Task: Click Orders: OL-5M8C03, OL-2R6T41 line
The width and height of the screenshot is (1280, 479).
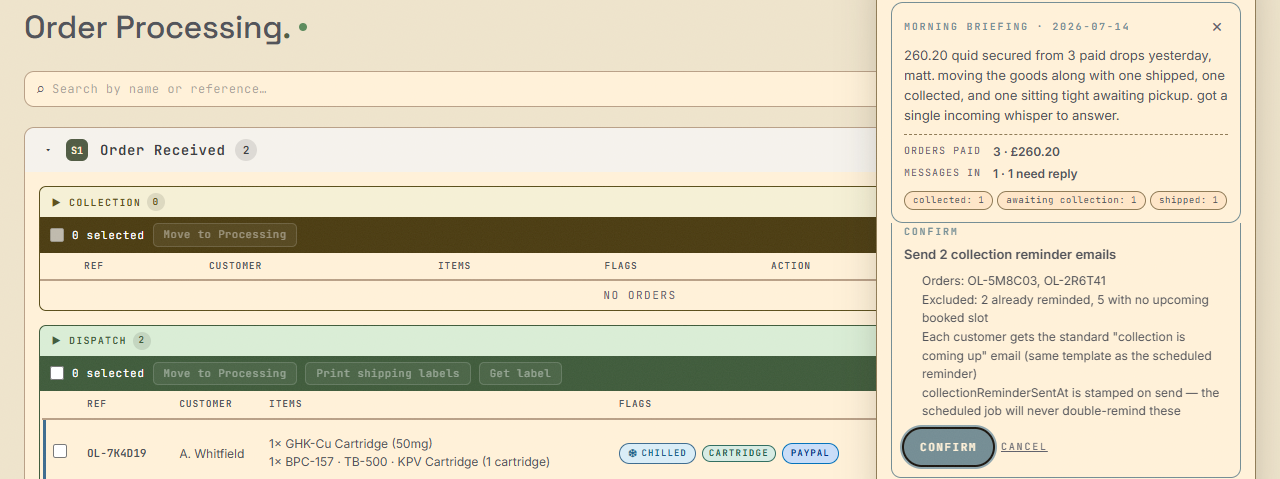Action: pyautogui.click(x=1014, y=281)
